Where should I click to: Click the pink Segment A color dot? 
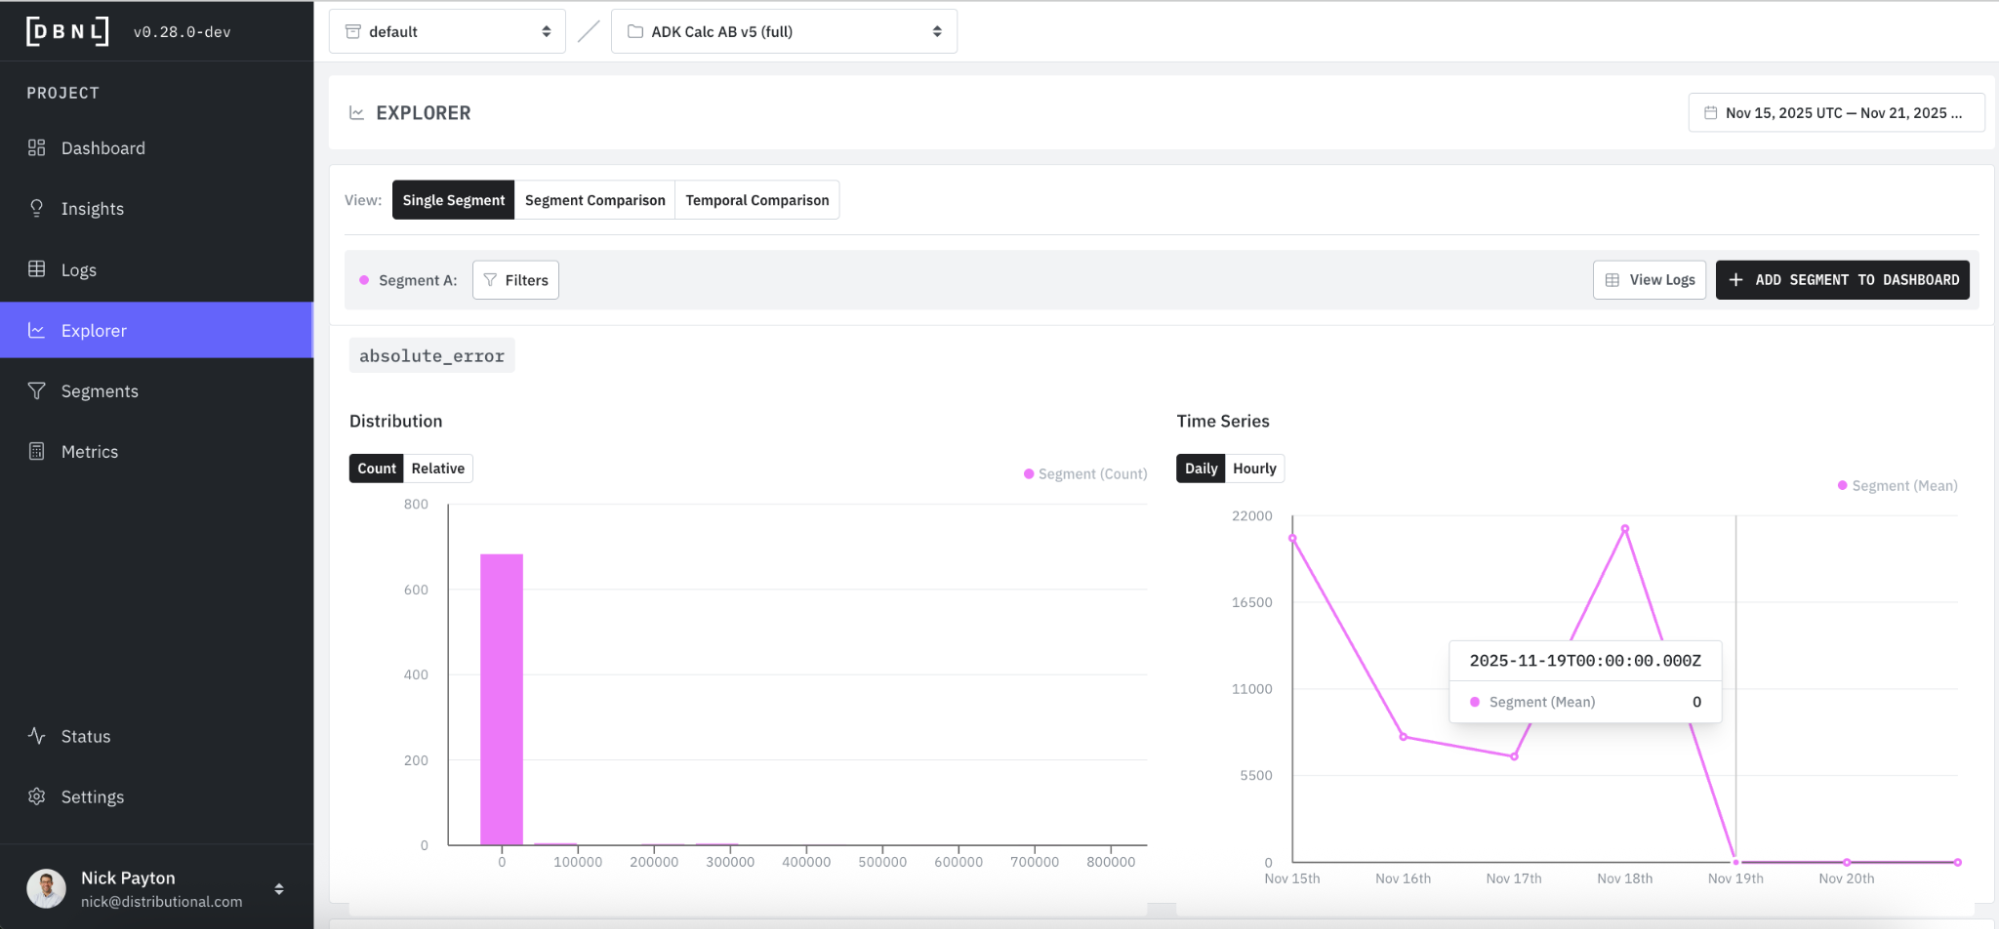(364, 280)
